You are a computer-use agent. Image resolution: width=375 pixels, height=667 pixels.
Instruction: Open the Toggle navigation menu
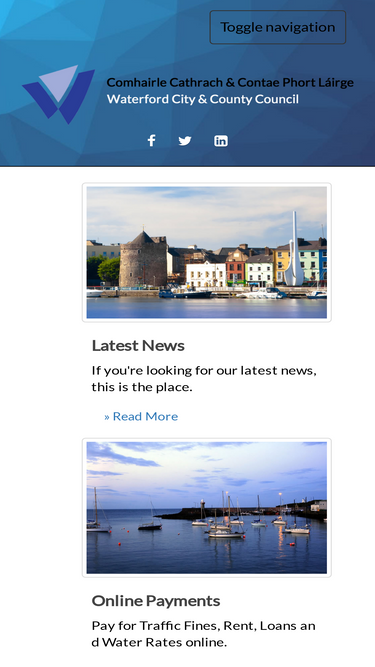[x=278, y=27]
